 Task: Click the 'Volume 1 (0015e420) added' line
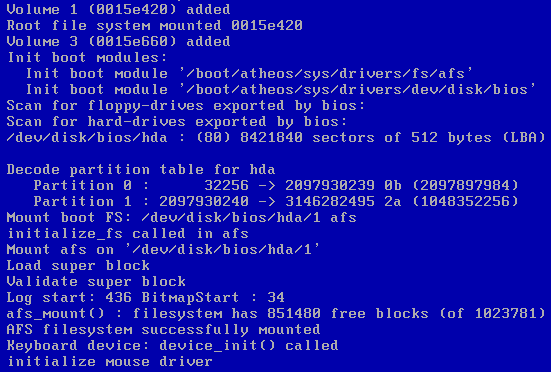tap(118, 9)
